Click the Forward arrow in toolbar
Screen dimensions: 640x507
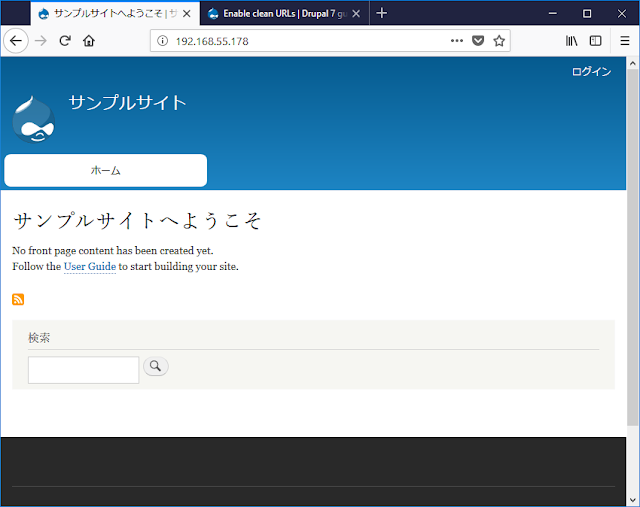point(40,41)
